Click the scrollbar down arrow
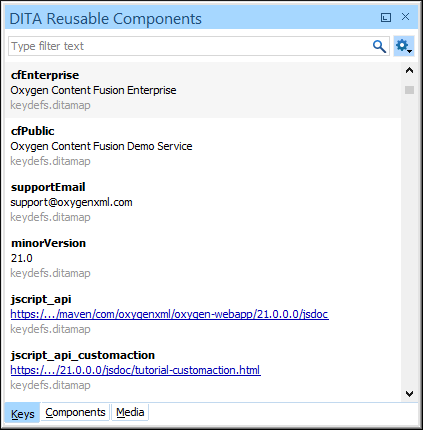This screenshot has height=430, width=423. tap(409, 394)
